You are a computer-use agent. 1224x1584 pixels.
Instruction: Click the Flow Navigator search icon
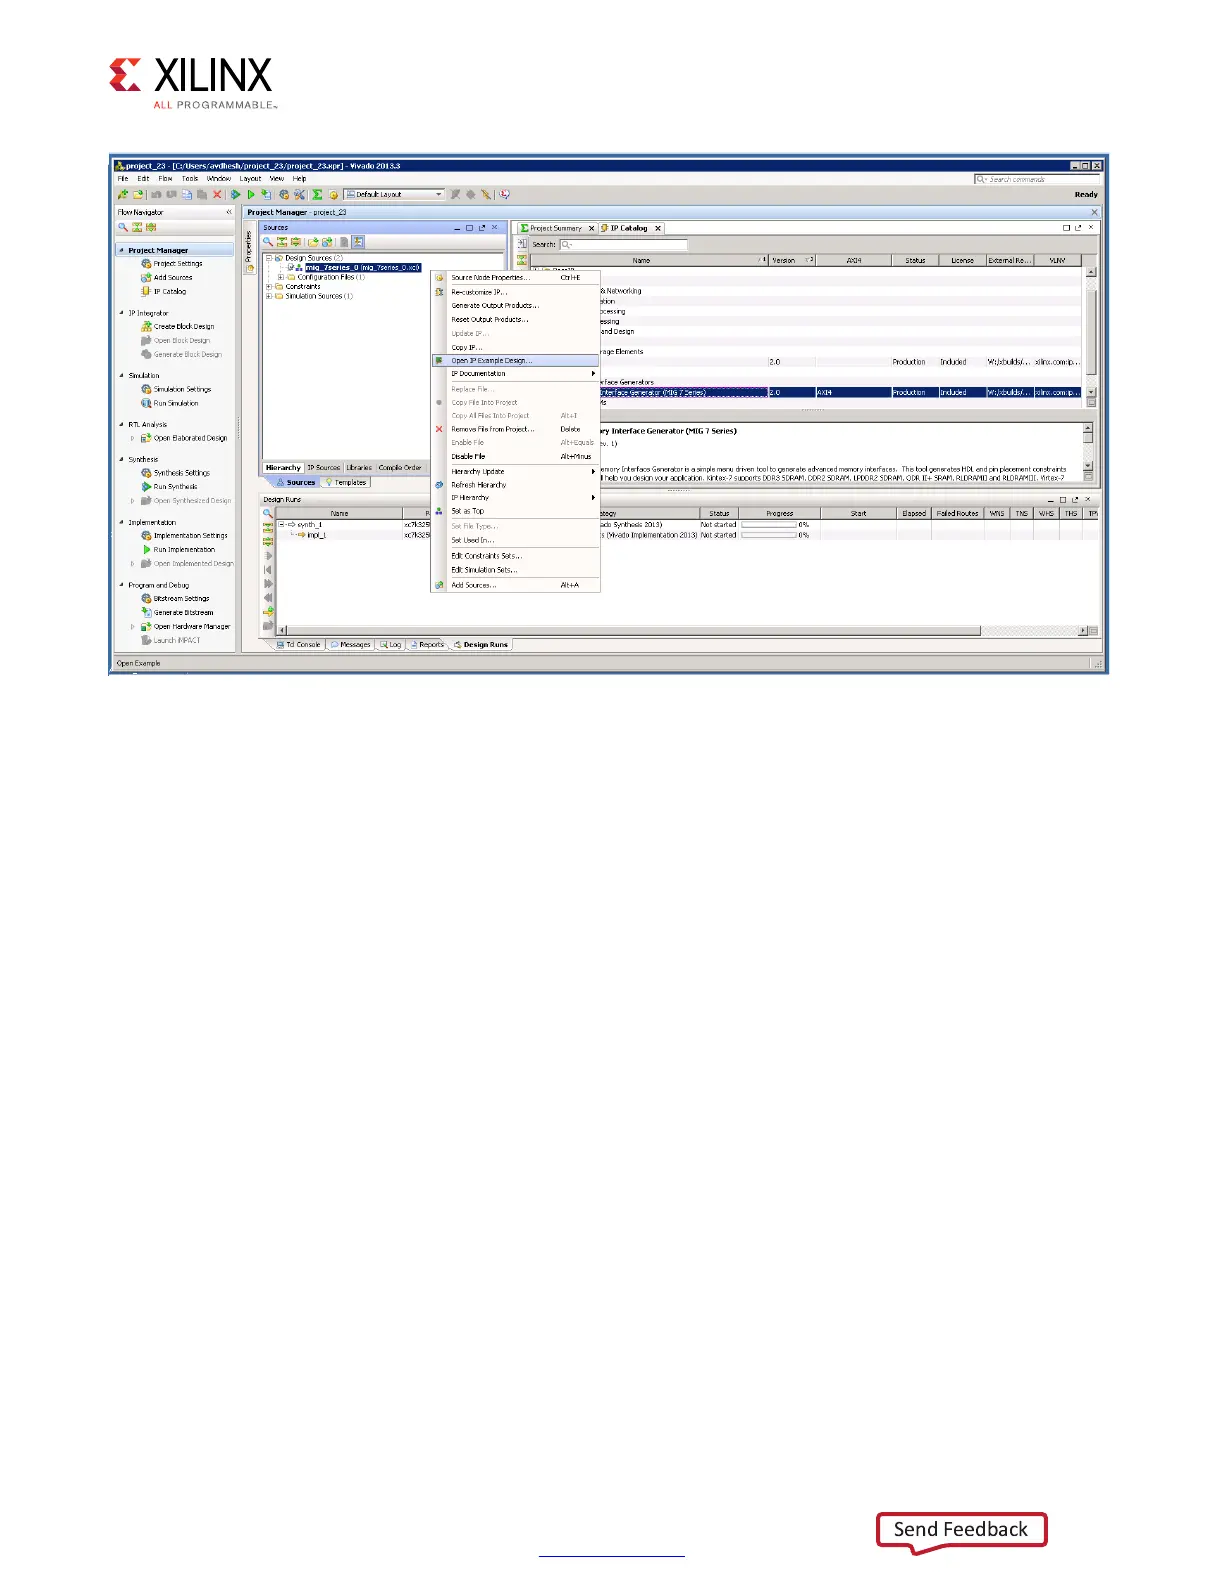point(123,227)
